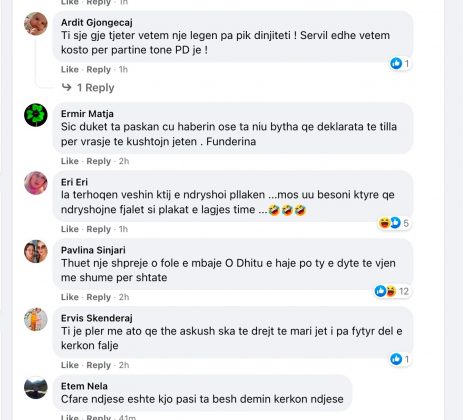View 12 reactions on Pavlina Sinjari's comment
Image resolution: width=463 pixels, height=420 pixels.
[x=392, y=291]
